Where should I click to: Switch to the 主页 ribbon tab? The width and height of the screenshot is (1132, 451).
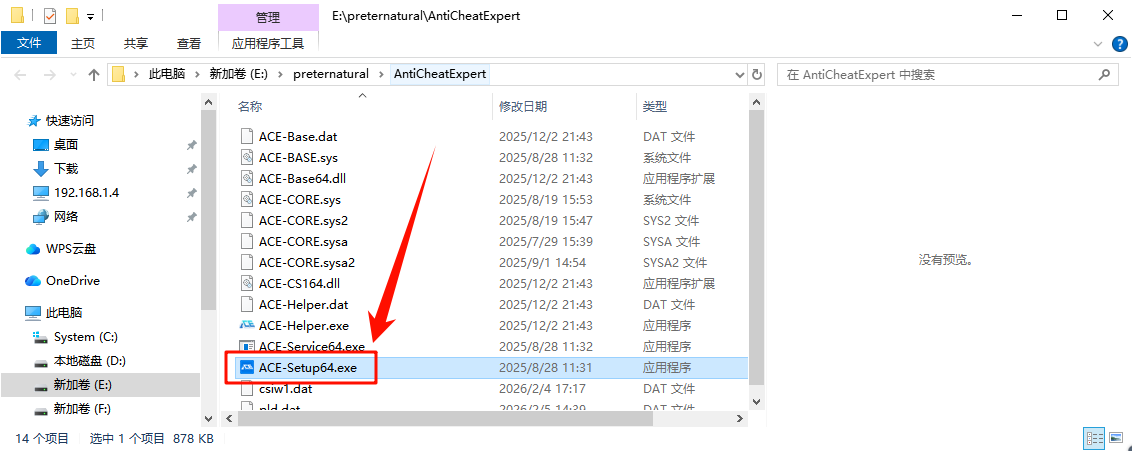click(82, 43)
